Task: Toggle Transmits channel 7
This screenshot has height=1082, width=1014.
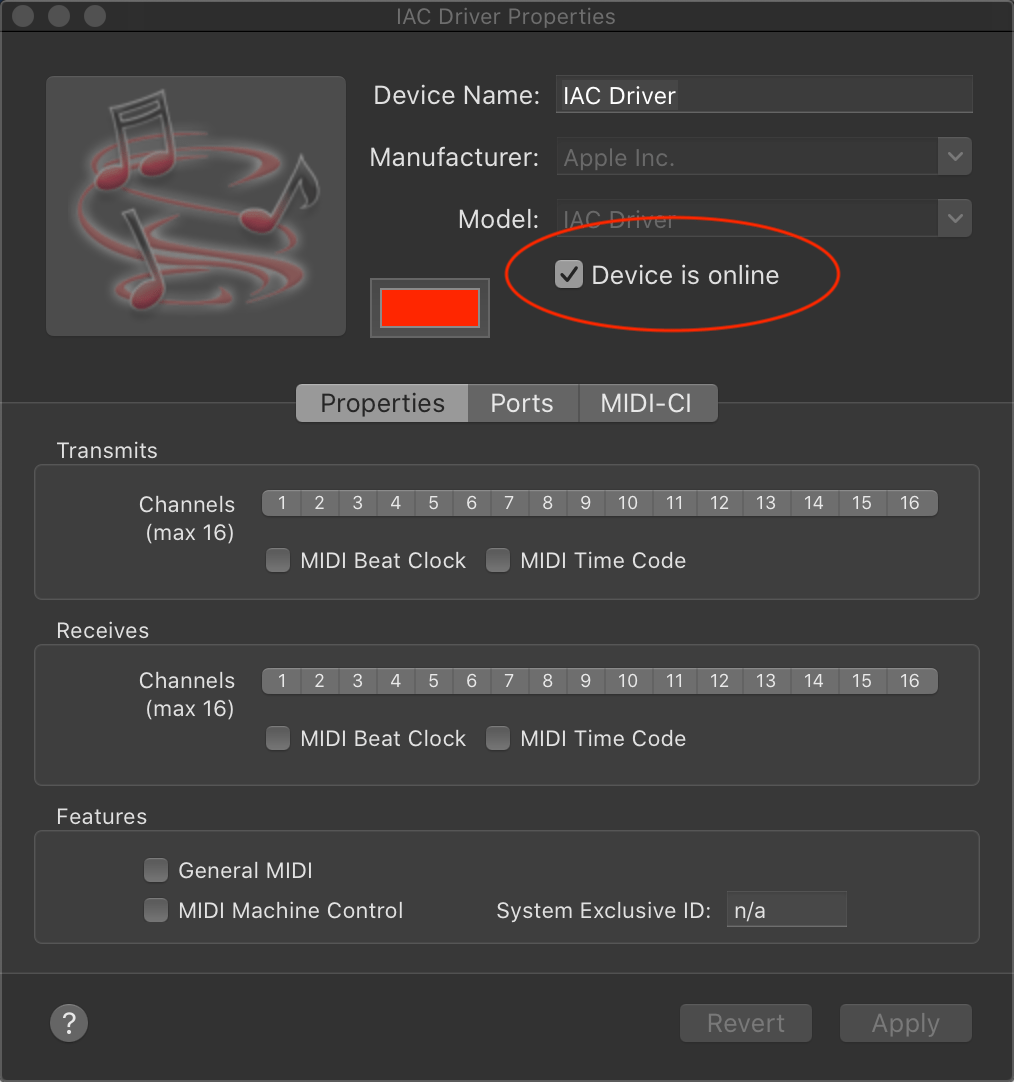Action: [509, 503]
